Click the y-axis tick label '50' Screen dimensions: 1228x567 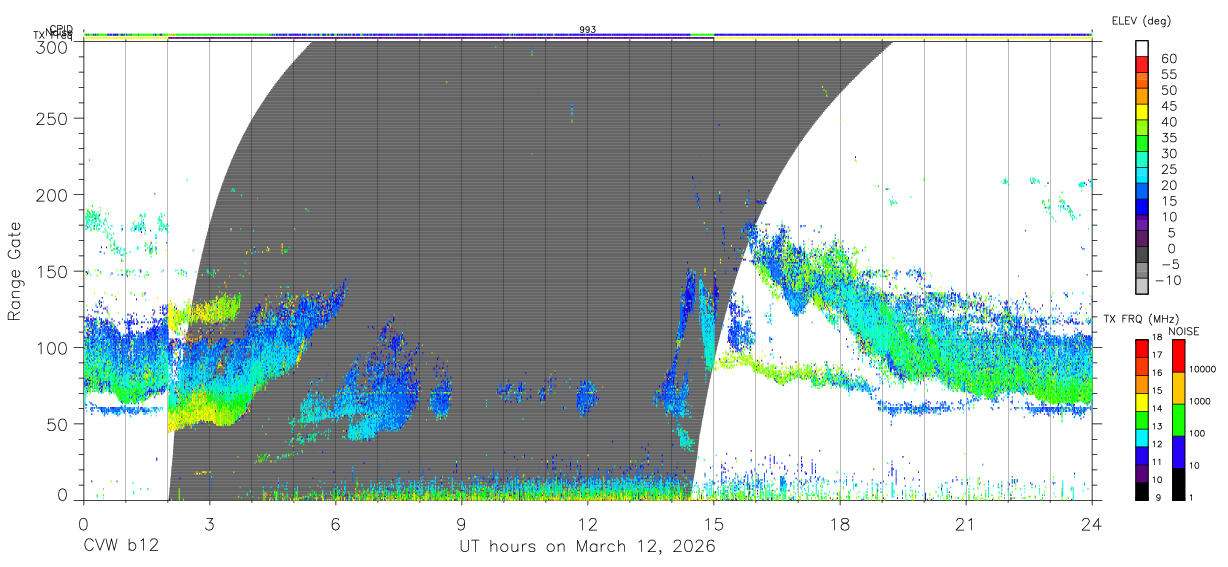(58, 423)
